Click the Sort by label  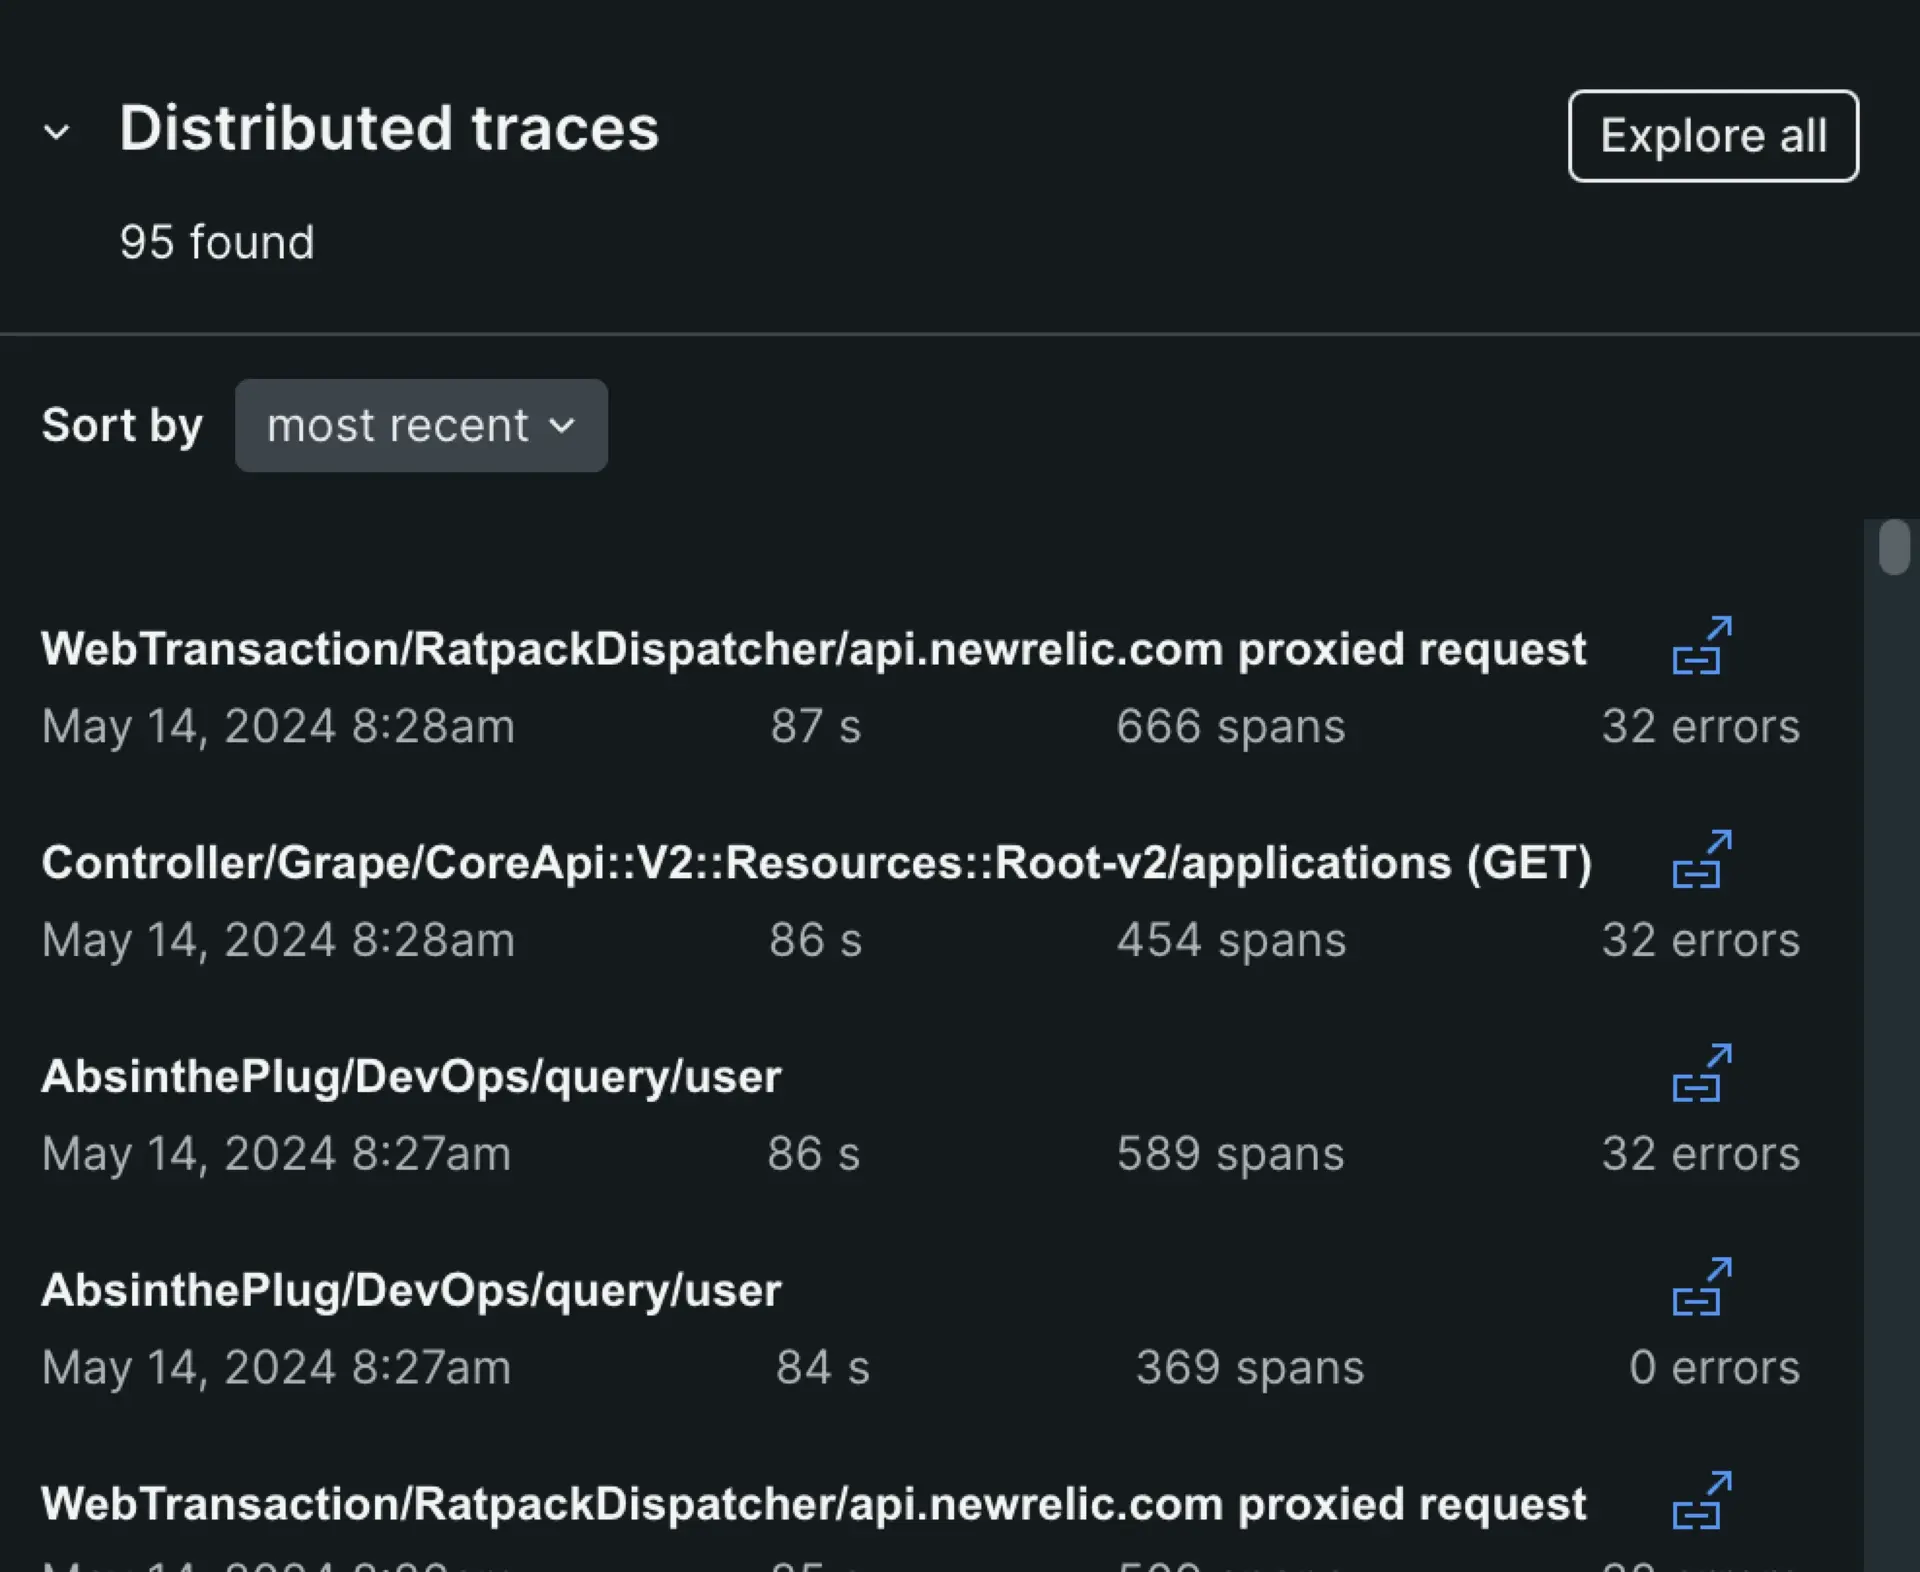122,425
